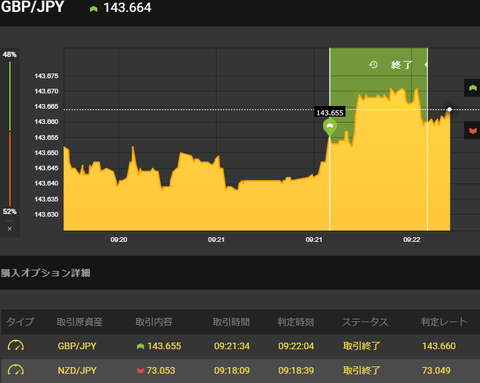The image size is (480, 383).
Task: Click the green up arrow next to 143.664
Action: click(x=94, y=9)
